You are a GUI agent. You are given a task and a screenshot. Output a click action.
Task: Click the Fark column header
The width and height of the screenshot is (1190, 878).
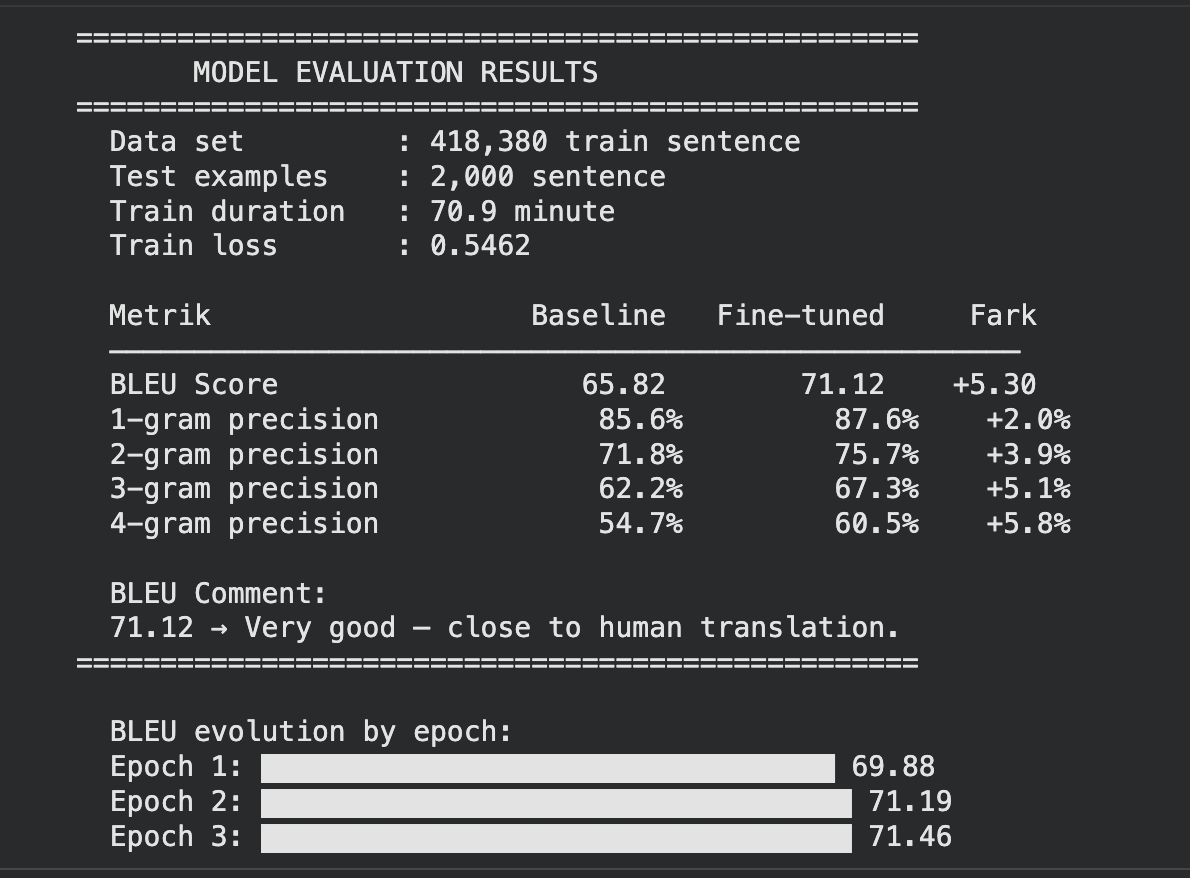click(1003, 316)
